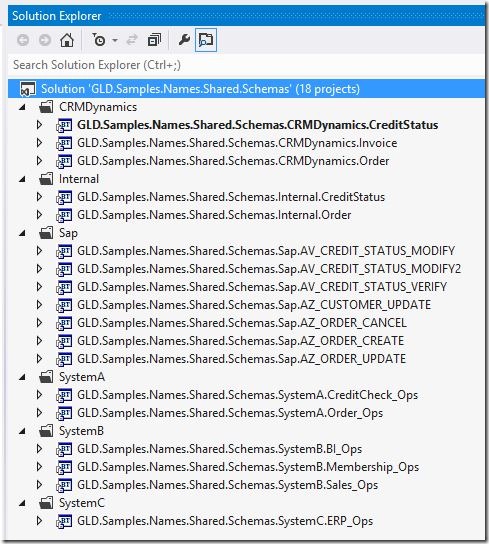
Task: Click the Back navigation arrow in toolbar
Action: (23, 40)
